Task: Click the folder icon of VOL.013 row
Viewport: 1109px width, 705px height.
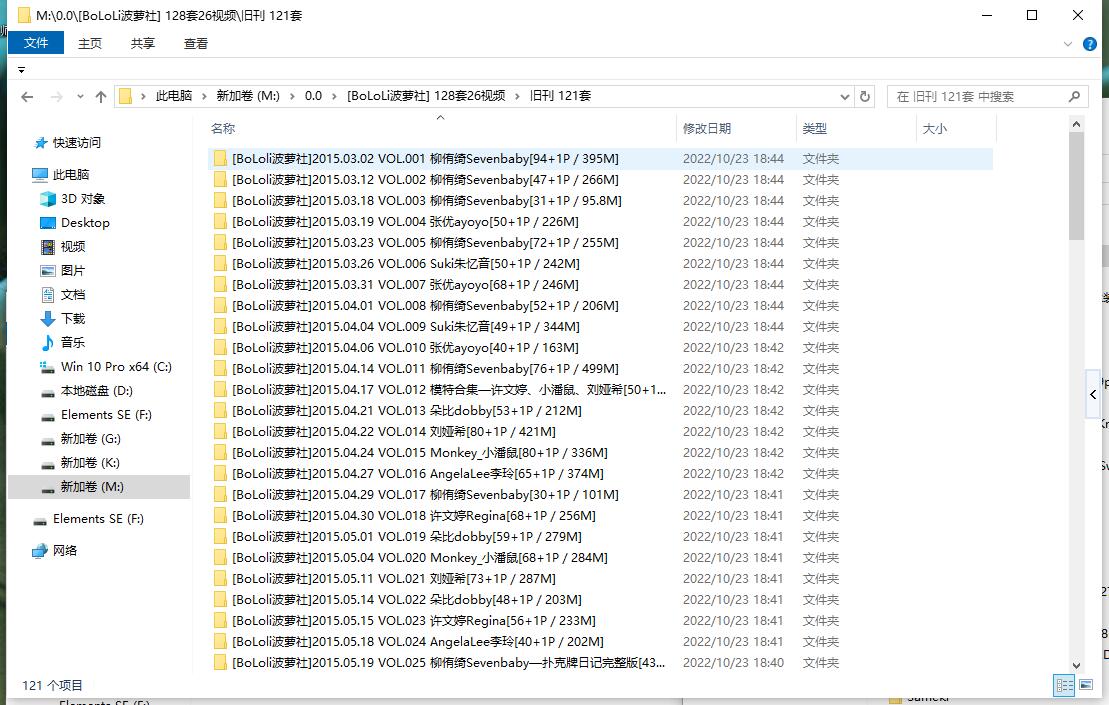Action: point(220,411)
